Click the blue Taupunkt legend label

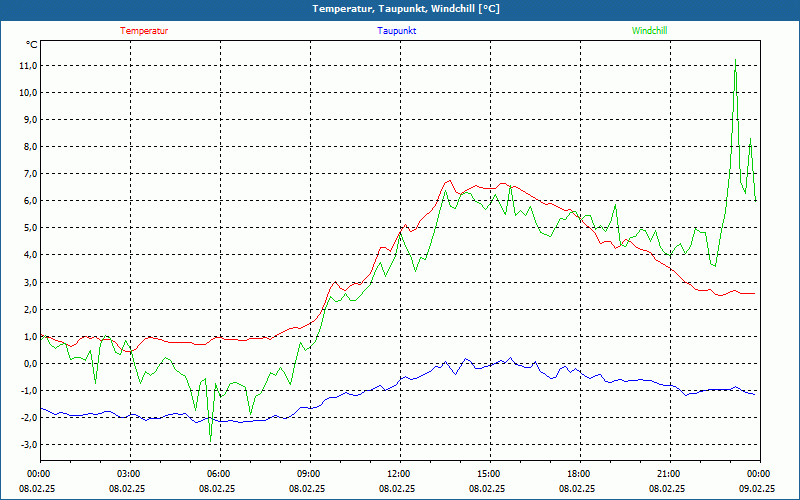coord(397,31)
